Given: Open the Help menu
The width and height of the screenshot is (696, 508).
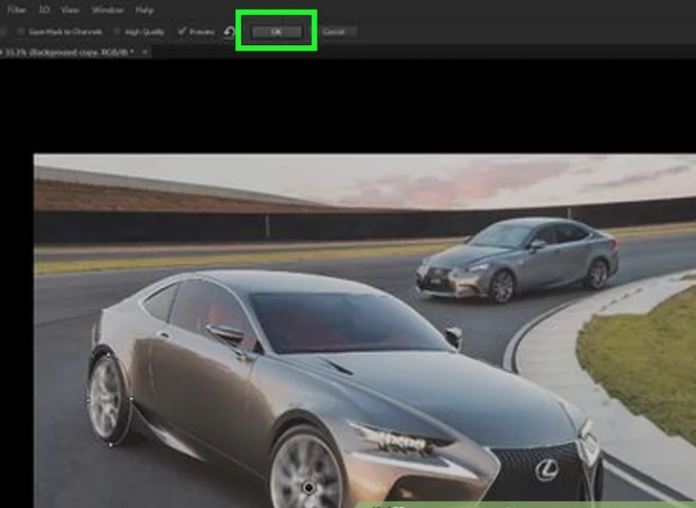Looking at the screenshot, I should coord(145,10).
